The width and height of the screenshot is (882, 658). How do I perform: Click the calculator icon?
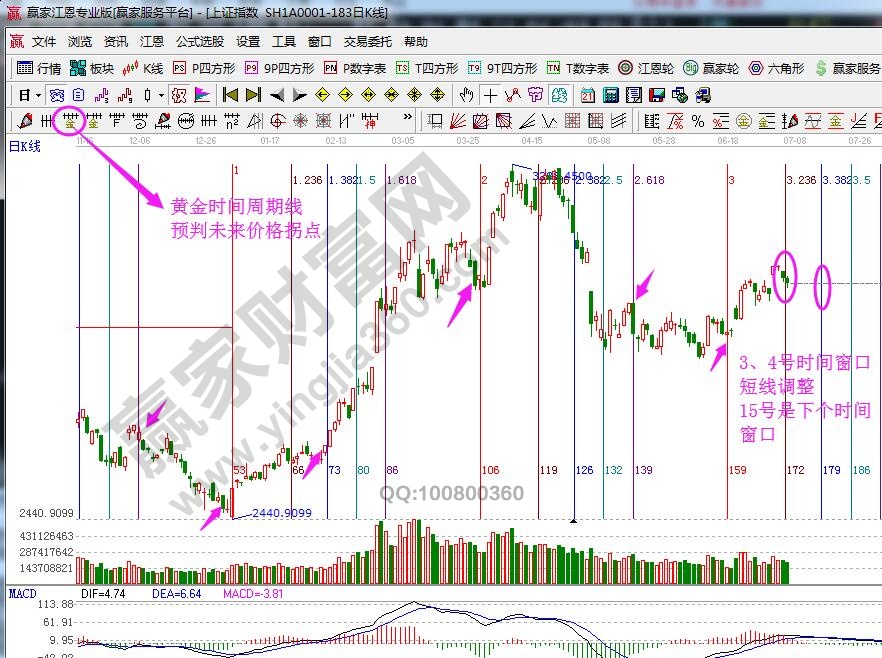[x=610, y=95]
